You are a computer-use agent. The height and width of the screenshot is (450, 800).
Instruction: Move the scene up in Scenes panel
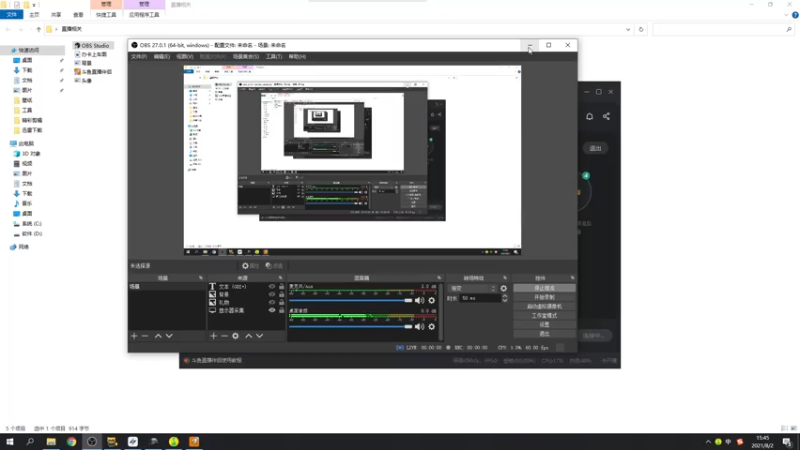tap(158, 336)
